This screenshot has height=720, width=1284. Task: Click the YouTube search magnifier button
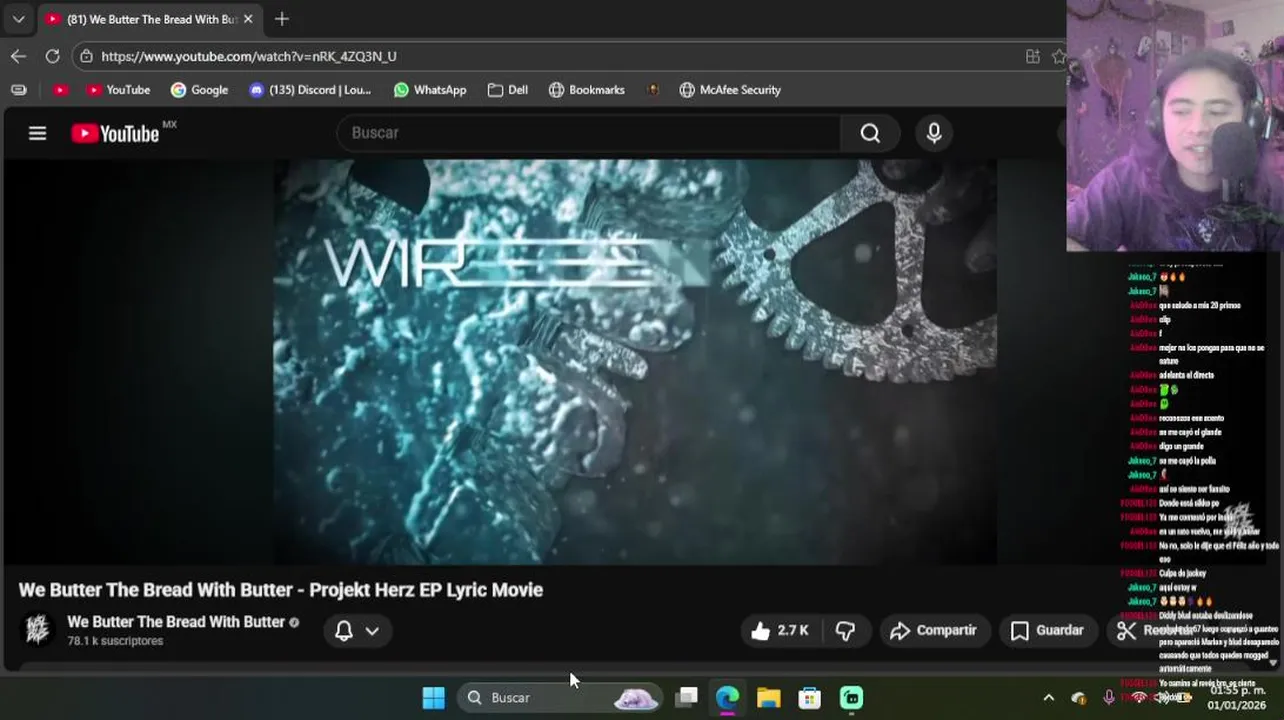coord(870,133)
